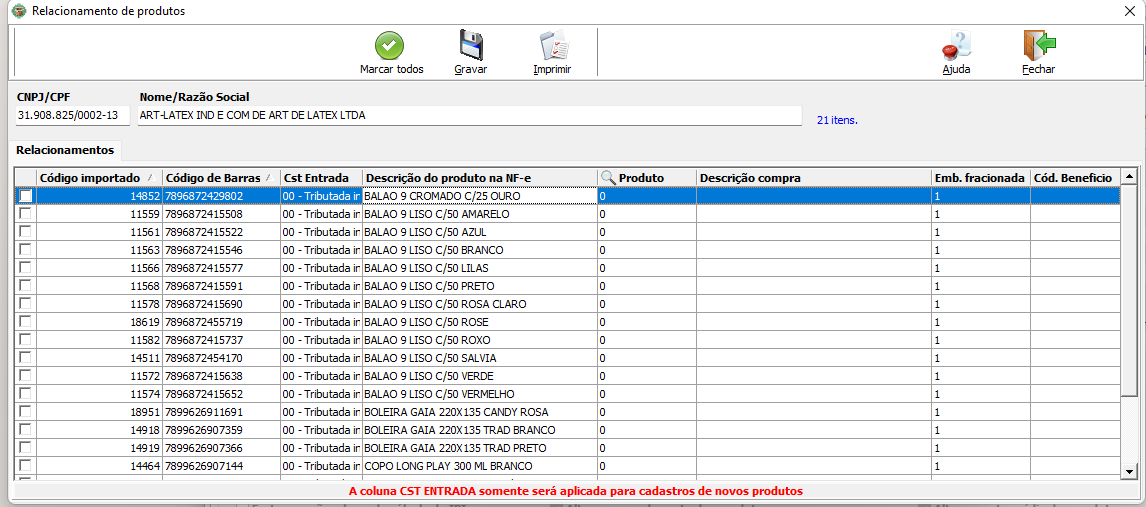
Task: Click the Marcar todos label
Action: pos(392,69)
